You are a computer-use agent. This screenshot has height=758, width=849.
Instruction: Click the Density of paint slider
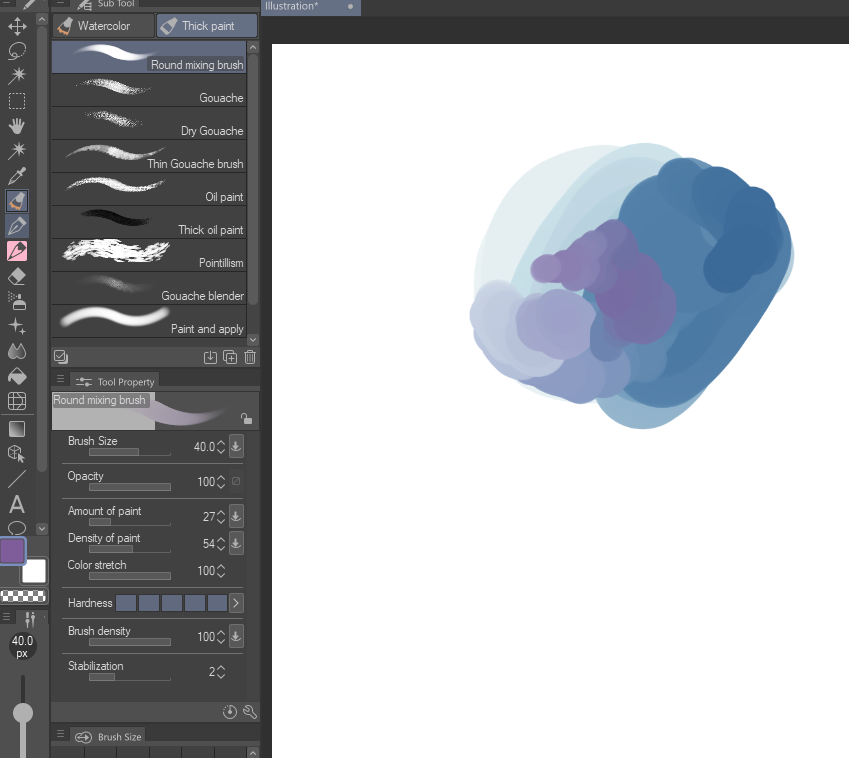(130, 550)
